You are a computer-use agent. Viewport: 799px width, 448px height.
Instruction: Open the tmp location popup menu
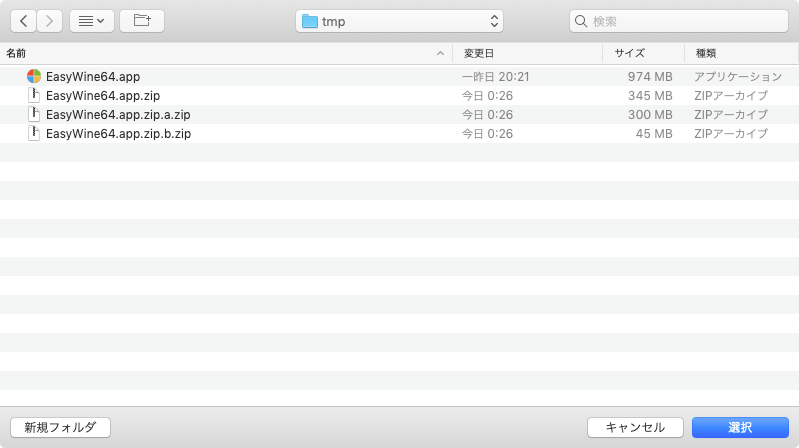399,21
